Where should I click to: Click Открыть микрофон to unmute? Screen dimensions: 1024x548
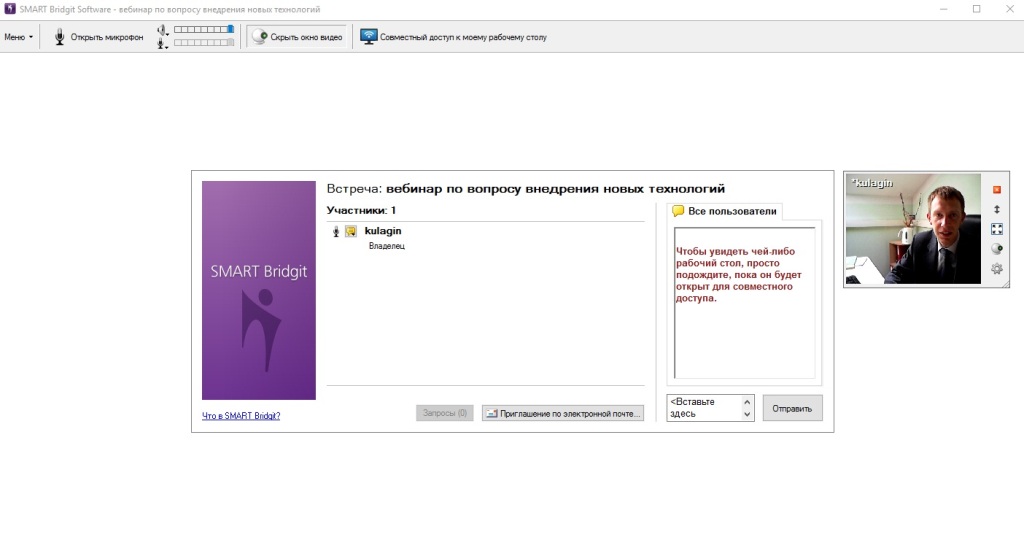tap(98, 37)
